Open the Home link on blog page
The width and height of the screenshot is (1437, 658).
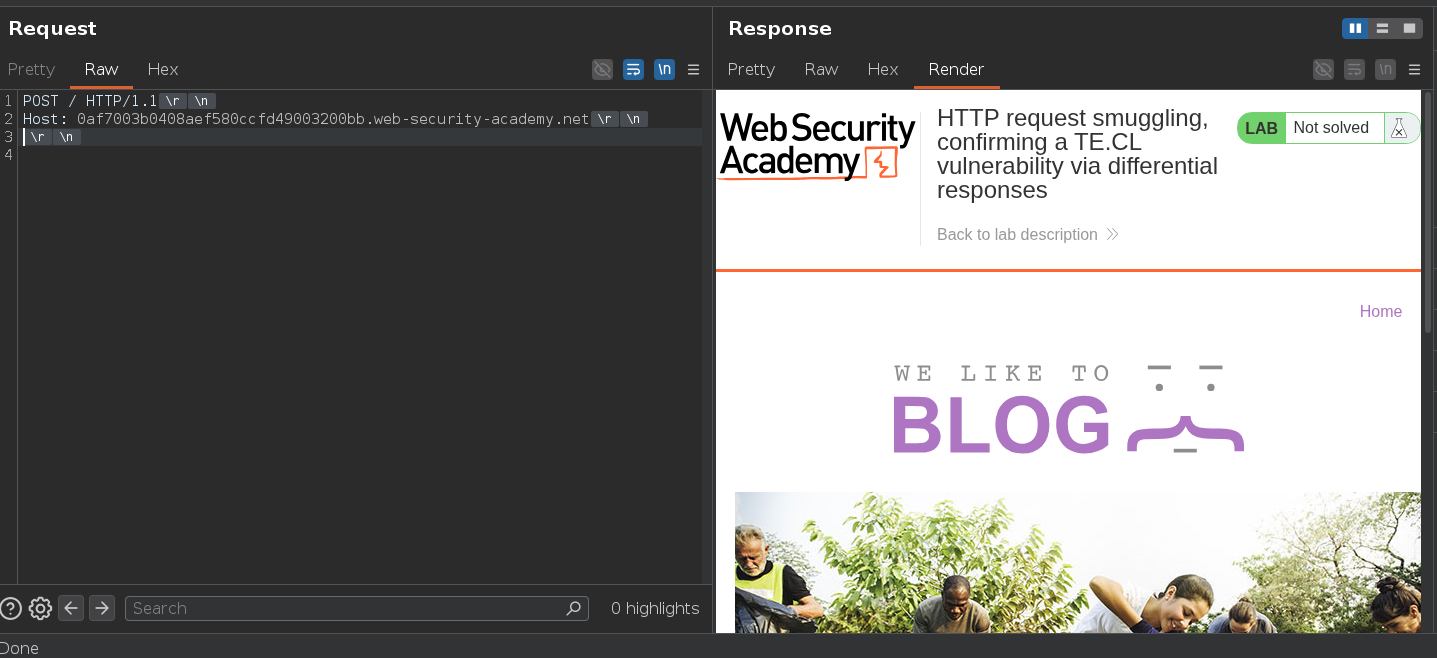[1380, 311]
